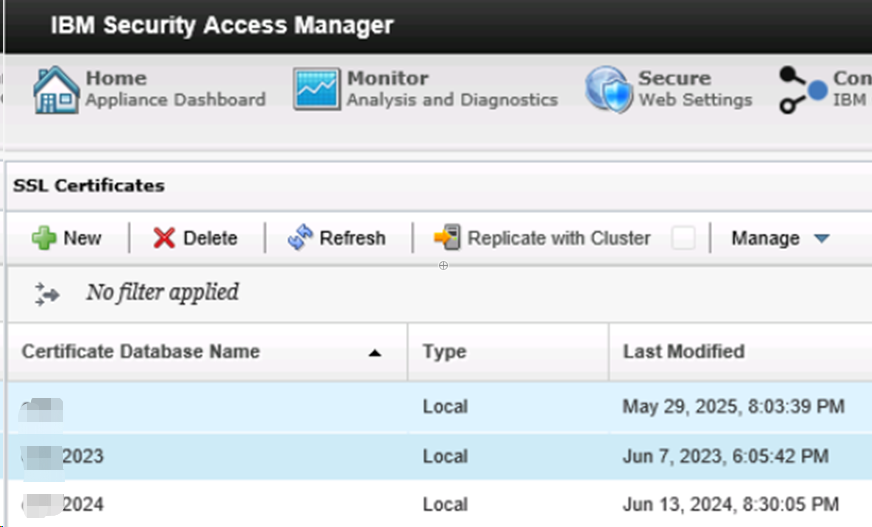
Task: Click the Manage menu button
Action: point(780,238)
